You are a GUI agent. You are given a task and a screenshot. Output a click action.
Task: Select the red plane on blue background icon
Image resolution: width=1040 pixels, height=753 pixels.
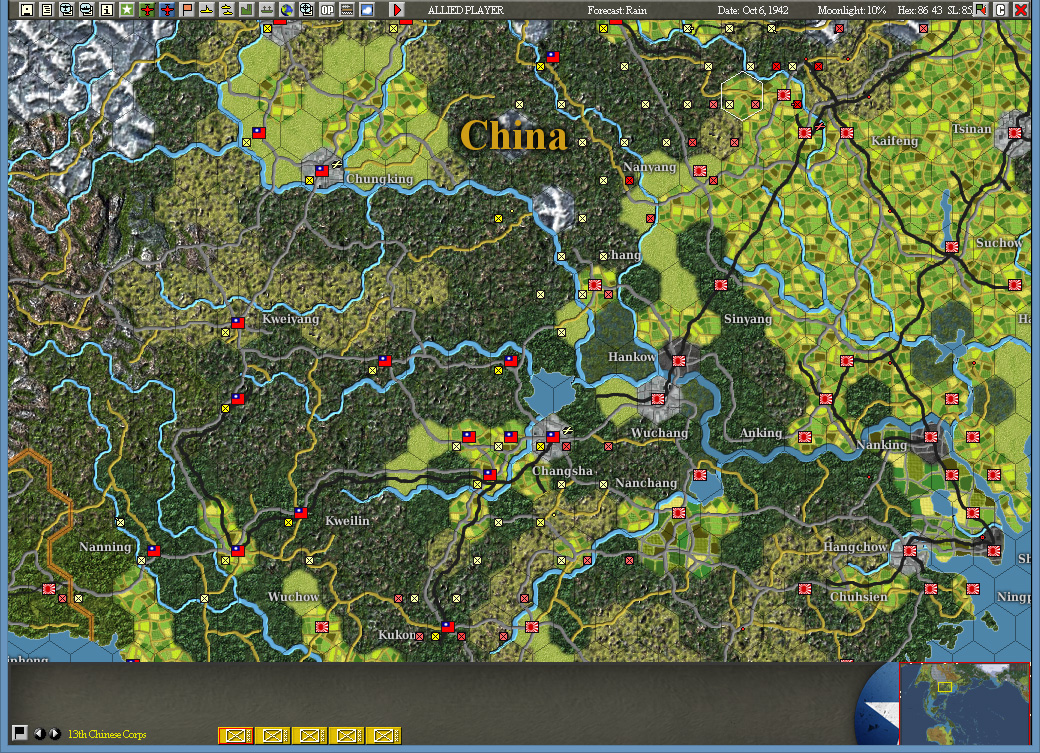pyautogui.click(x=166, y=9)
